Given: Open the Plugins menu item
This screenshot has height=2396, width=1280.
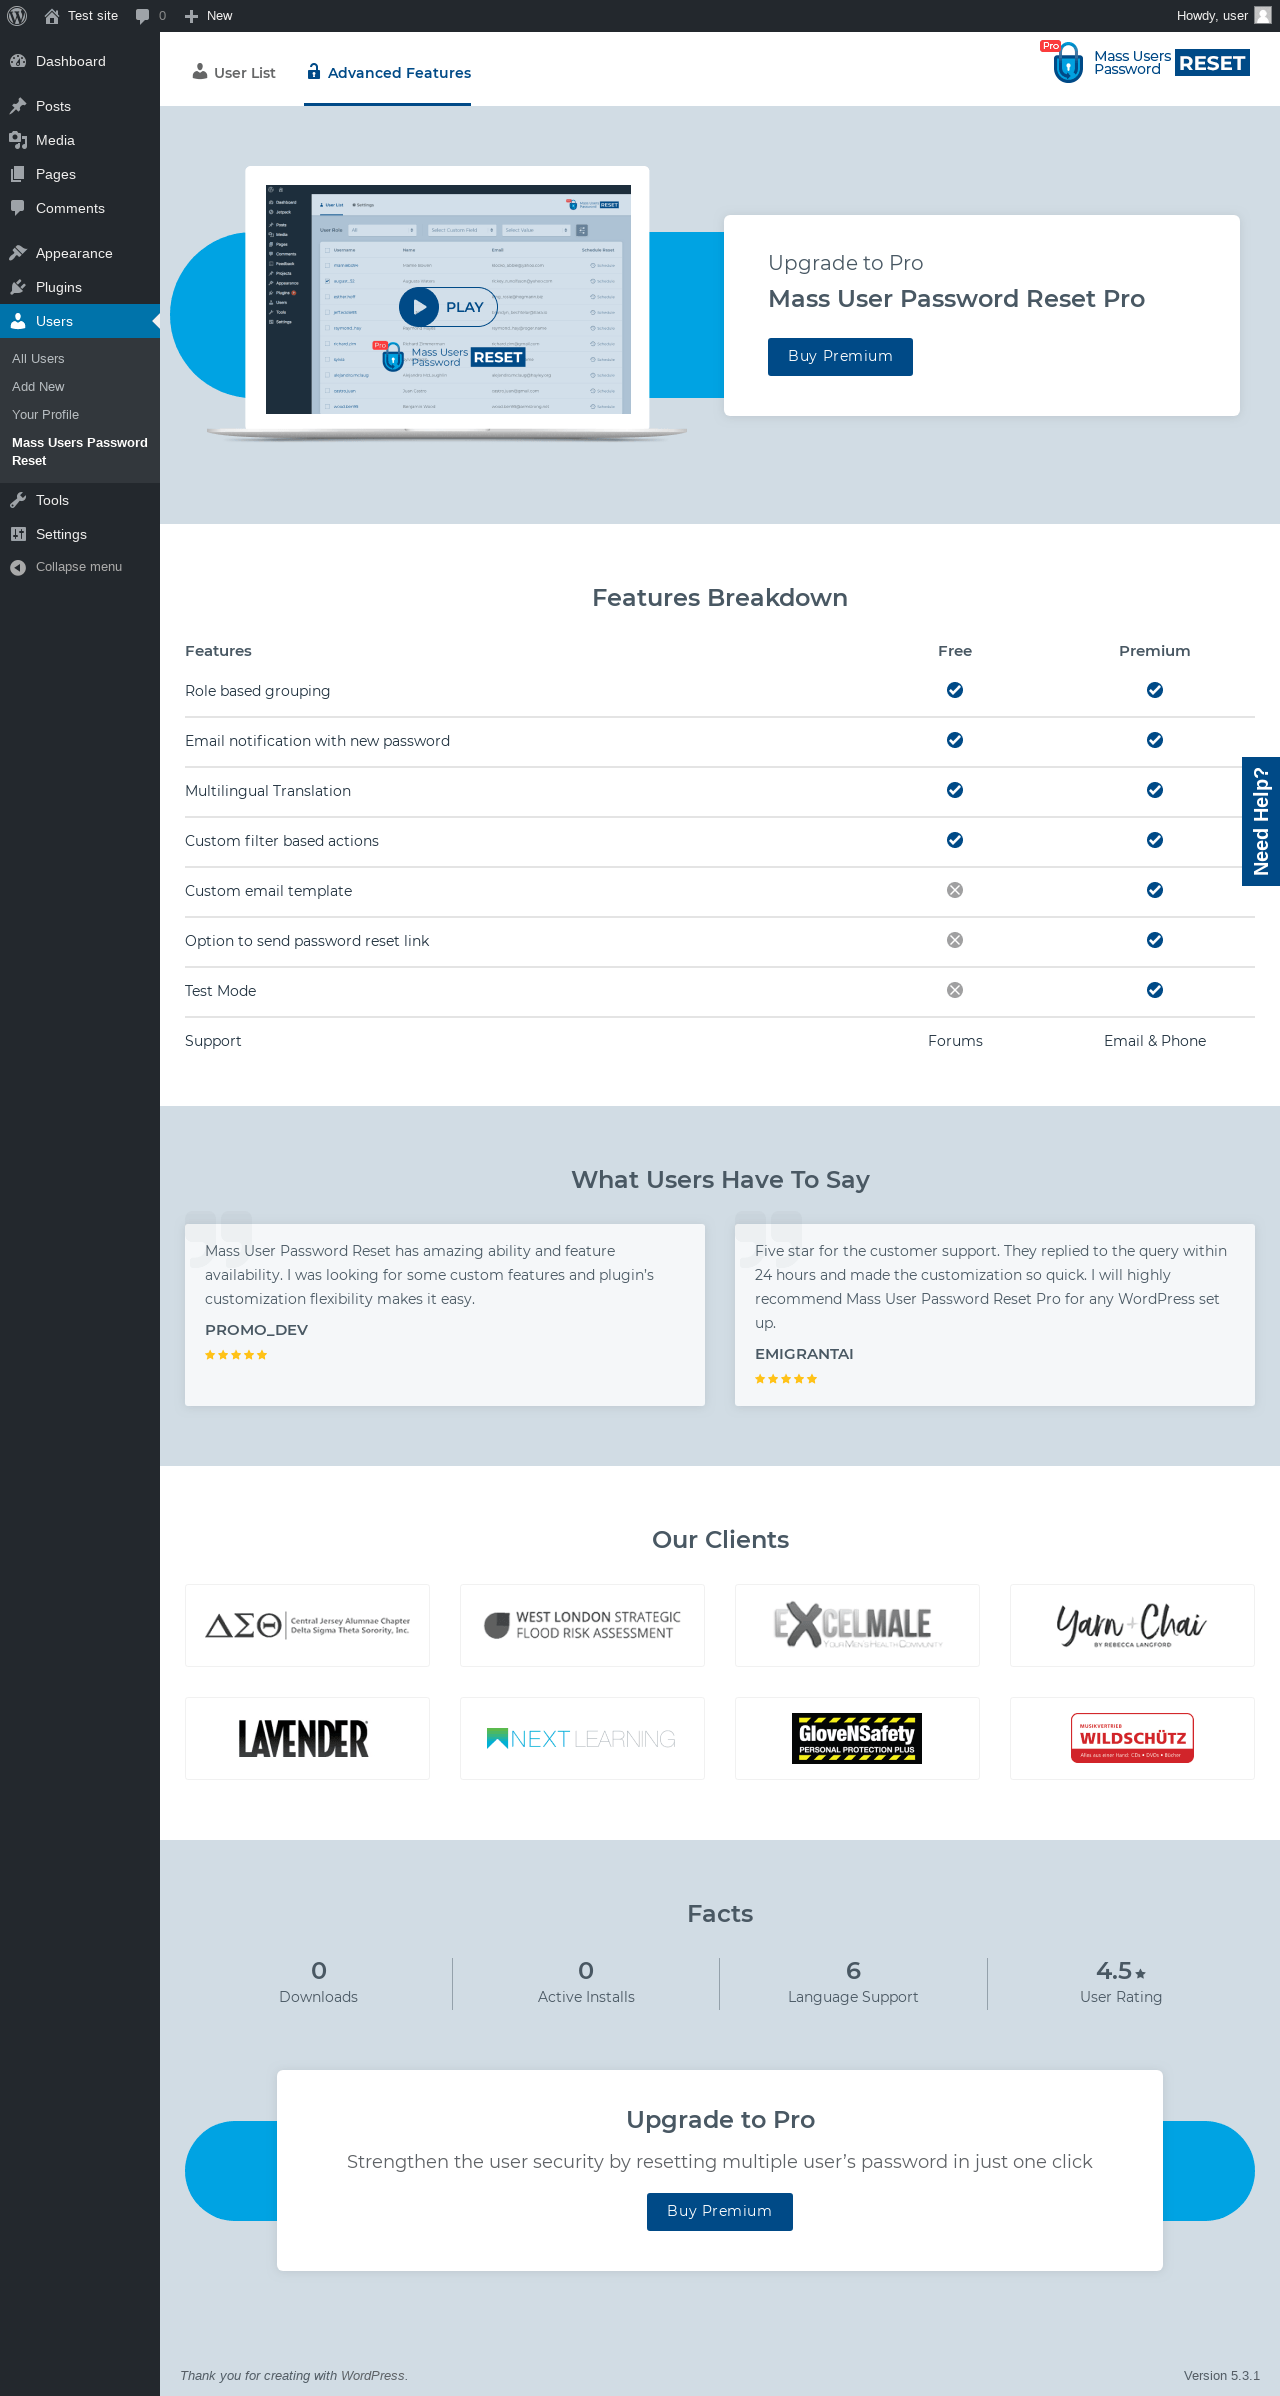Looking at the screenshot, I should click(80, 287).
